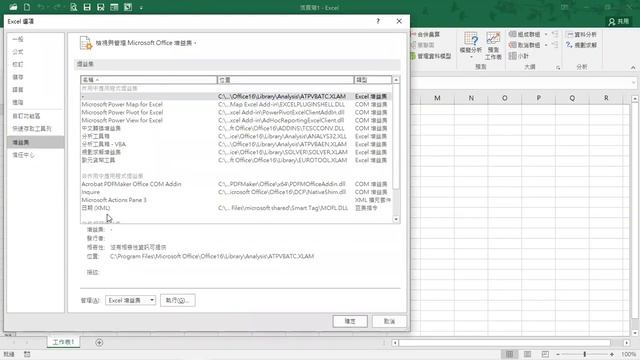
Task: Select the Inquire add-in row
Action: 236,192
